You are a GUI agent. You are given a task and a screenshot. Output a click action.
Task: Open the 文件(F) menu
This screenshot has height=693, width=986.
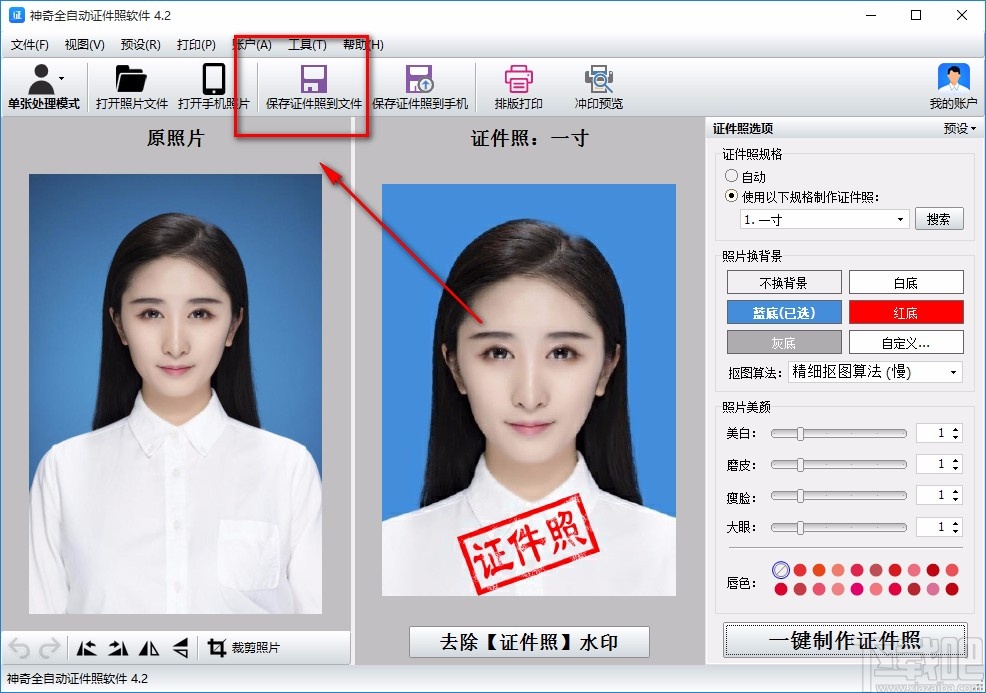[x=30, y=45]
